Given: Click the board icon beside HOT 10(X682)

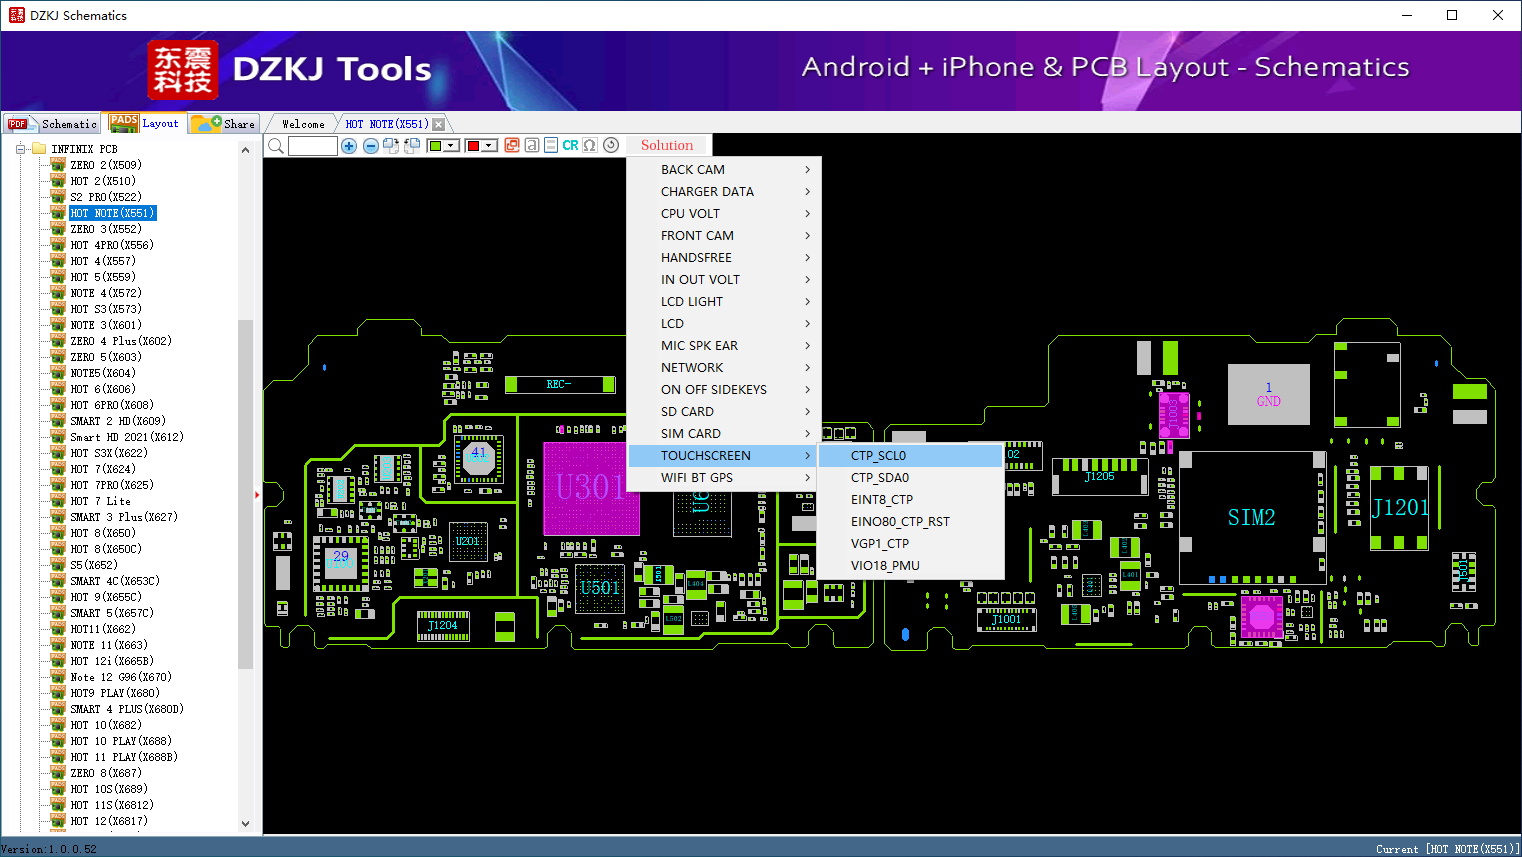Looking at the screenshot, I should pos(58,725).
